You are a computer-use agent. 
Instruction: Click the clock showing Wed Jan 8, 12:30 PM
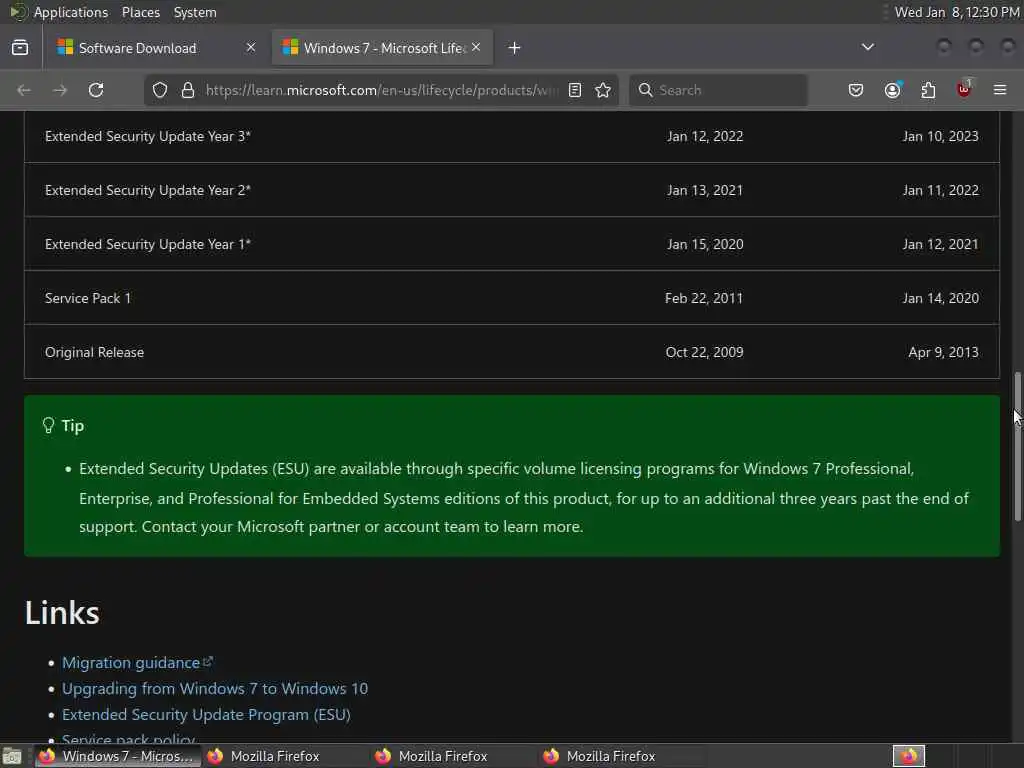coord(957,12)
